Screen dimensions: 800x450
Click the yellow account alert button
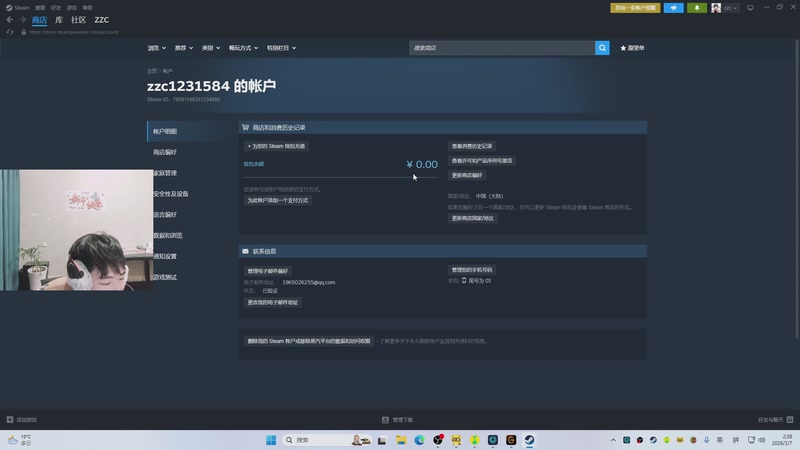coord(635,8)
